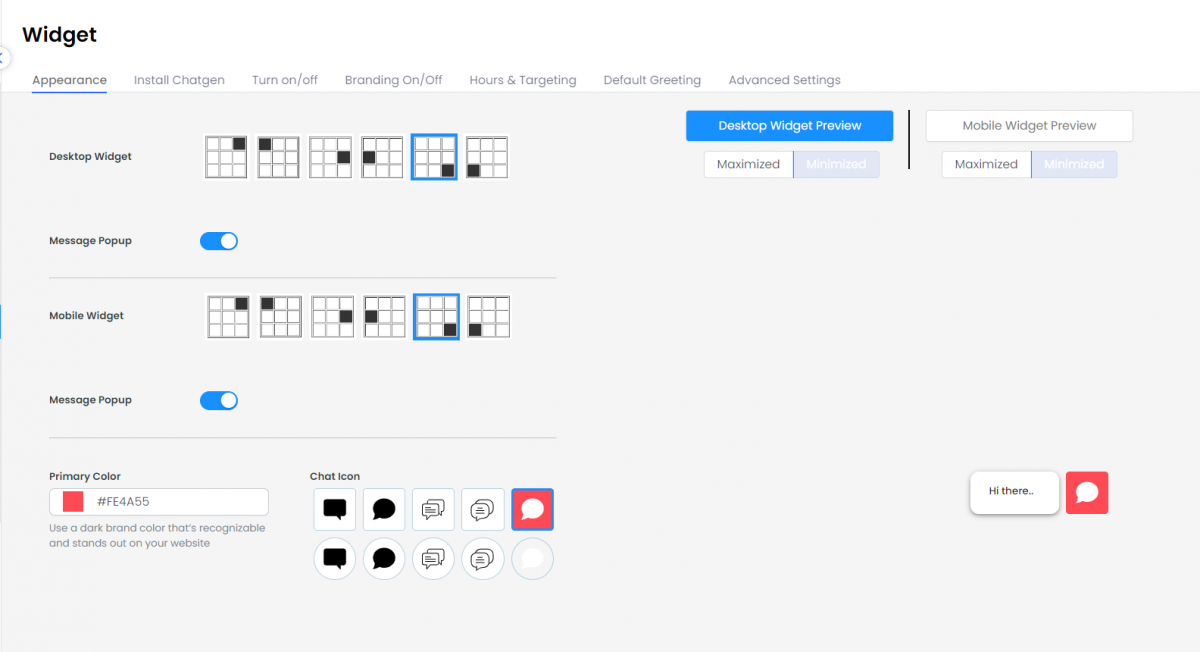Switch mobile preview to Minimized
Viewport: 1200px width, 652px height.
pos(1074,164)
